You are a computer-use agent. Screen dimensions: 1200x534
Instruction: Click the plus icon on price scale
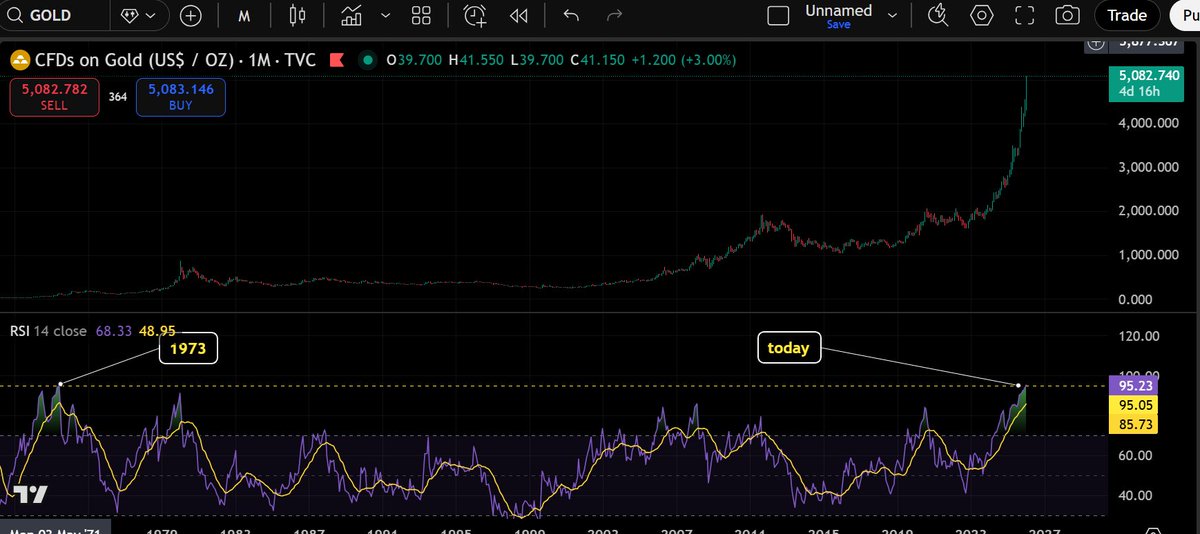pos(1097,44)
